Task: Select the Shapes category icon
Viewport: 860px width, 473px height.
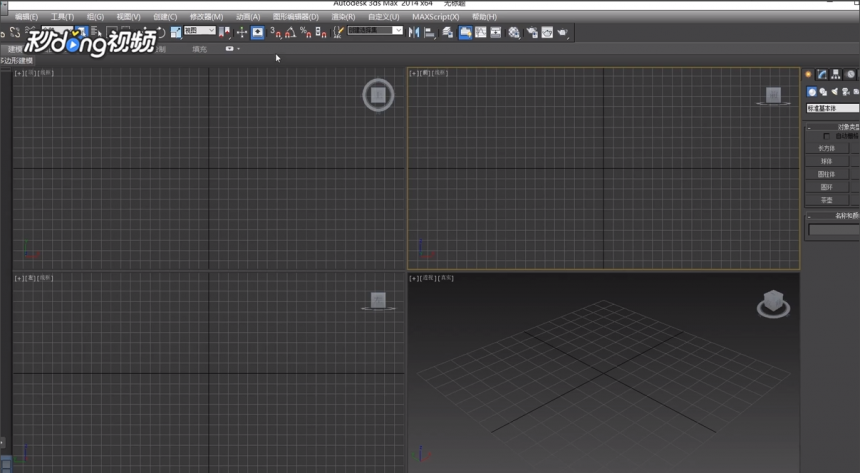Action: [x=823, y=92]
